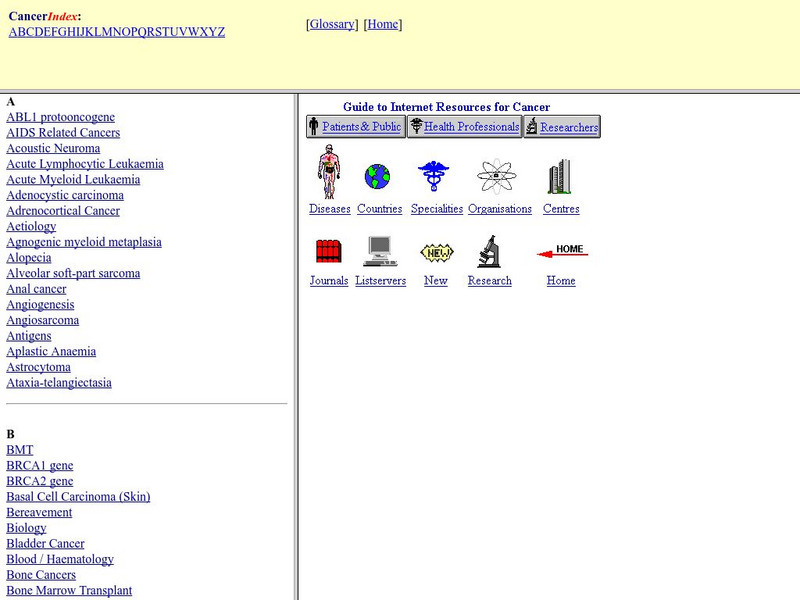Image resolution: width=800 pixels, height=600 pixels.
Task: Click the computer Listservers icon
Action: tap(380, 251)
